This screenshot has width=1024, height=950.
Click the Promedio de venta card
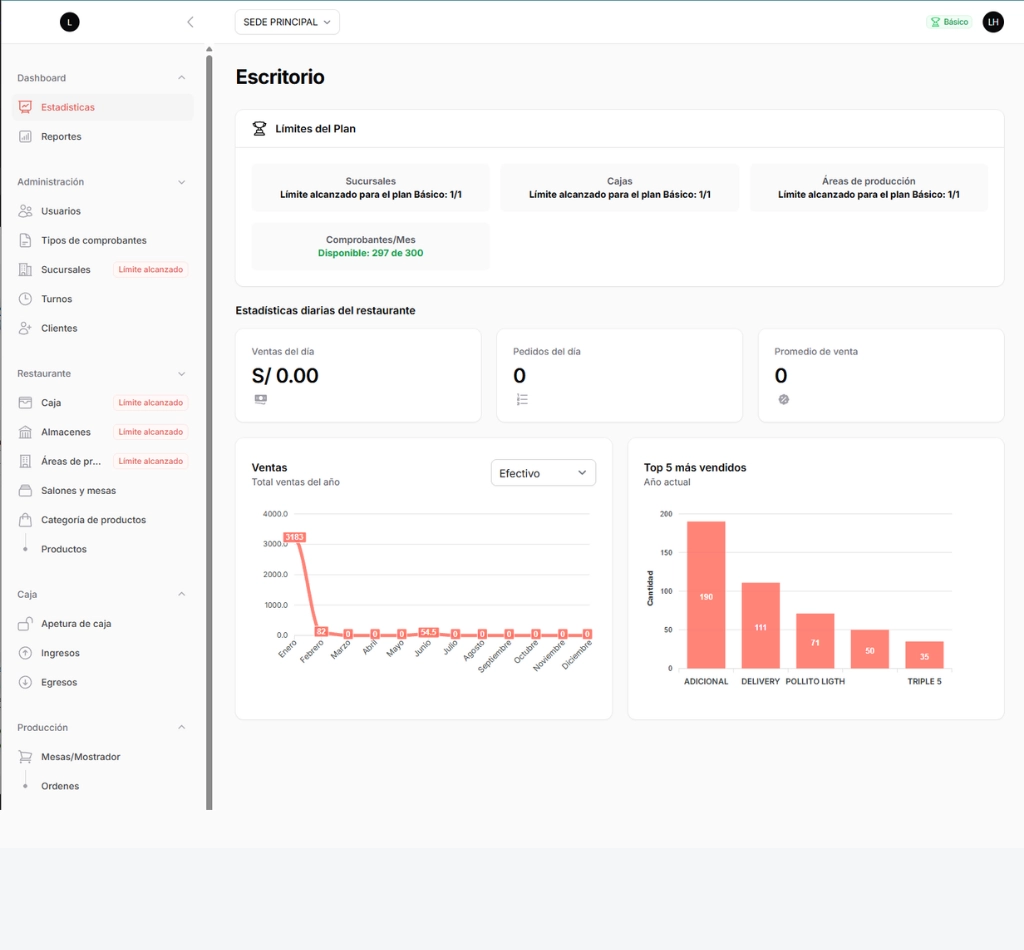[x=880, y=375]
